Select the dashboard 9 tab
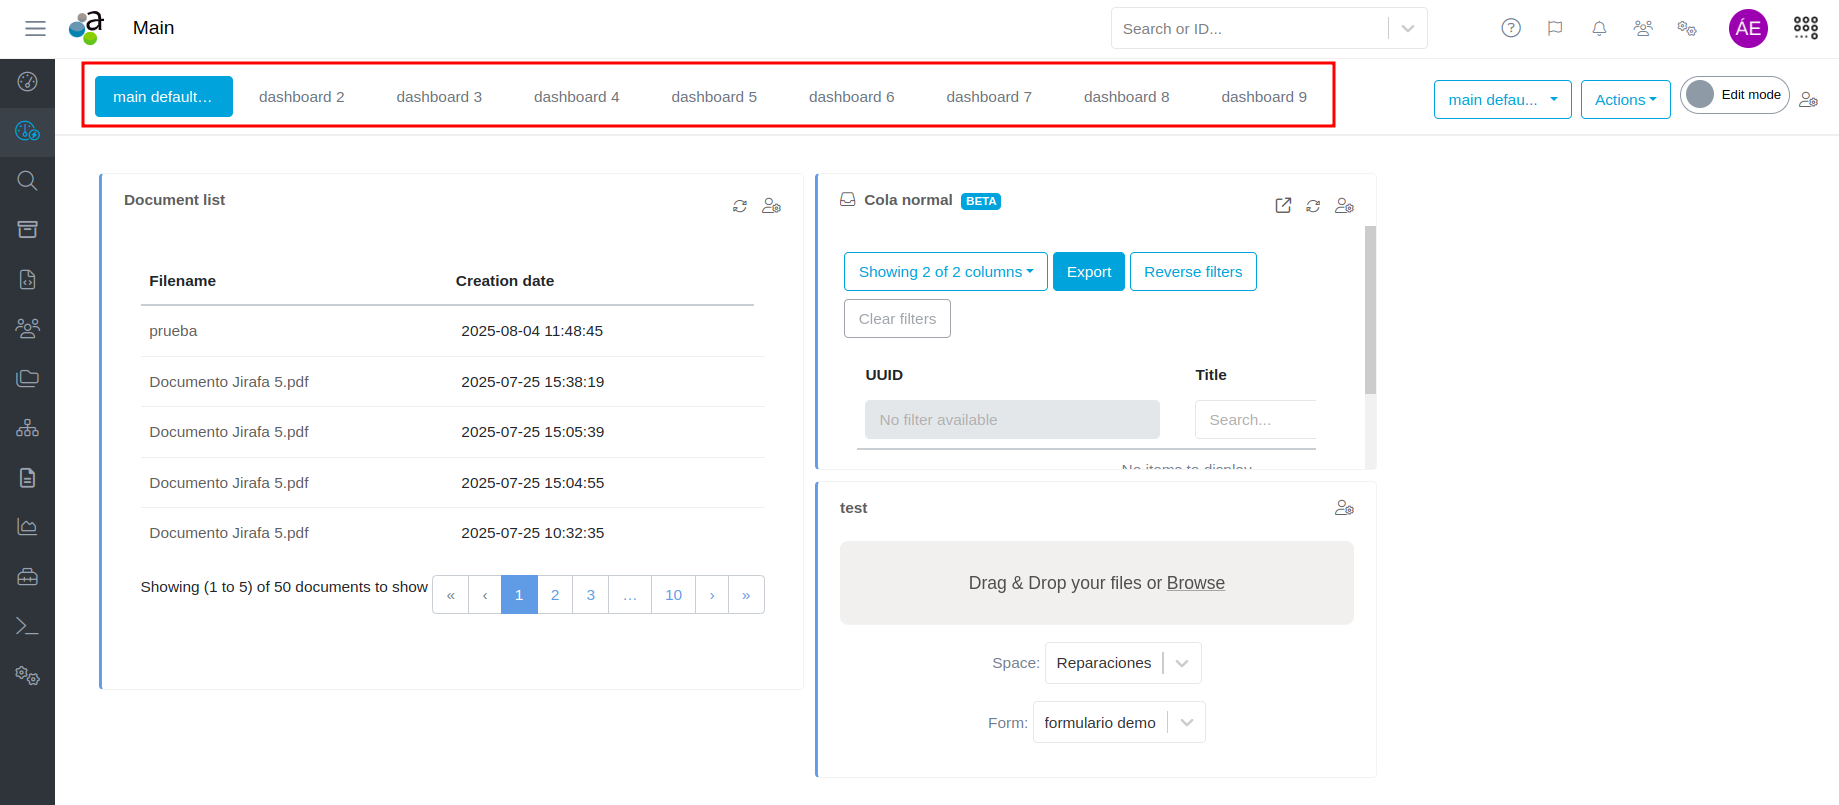Viewport: 1839px width, 805px height. (x=1263, y=97)
